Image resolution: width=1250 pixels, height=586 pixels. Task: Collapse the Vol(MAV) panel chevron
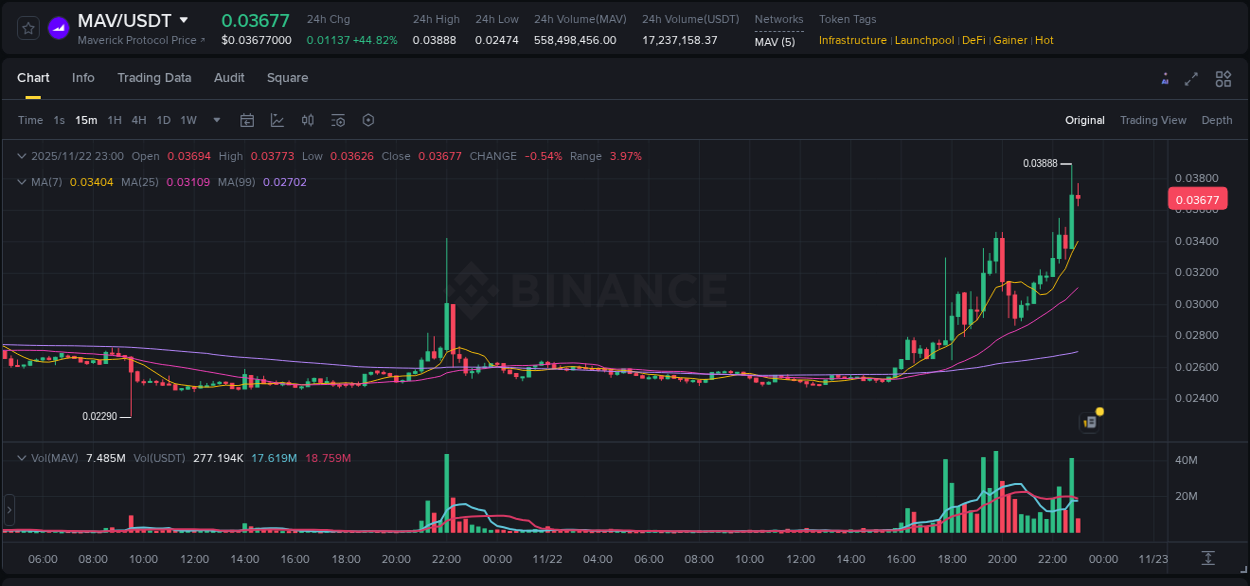coord(21,457)
